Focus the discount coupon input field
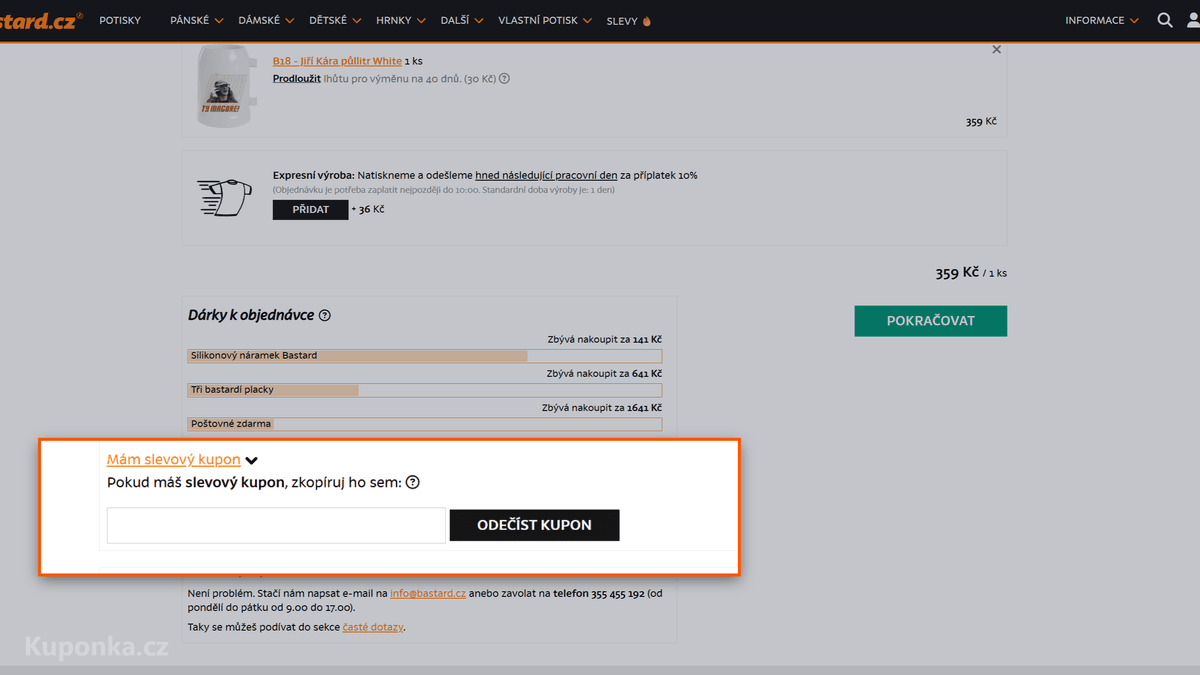 (x=276, y=526)
